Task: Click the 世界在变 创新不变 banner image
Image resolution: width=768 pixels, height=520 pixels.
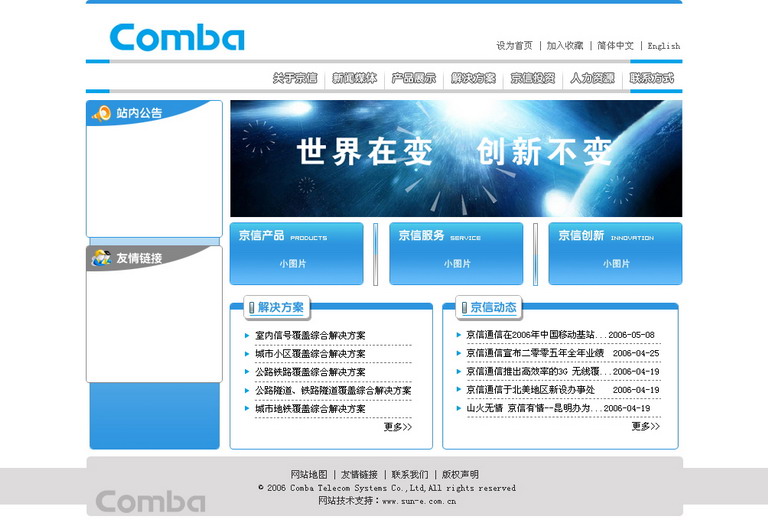Action: point(456,159)
